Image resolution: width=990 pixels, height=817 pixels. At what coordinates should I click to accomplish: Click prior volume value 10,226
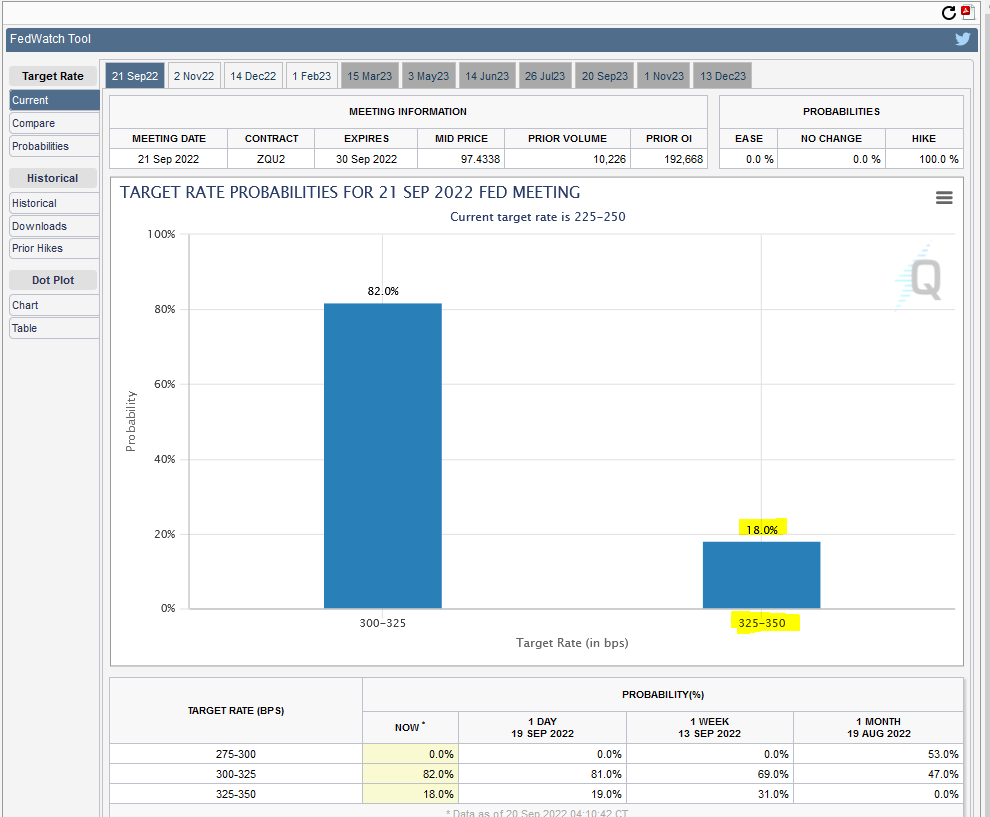609,159
